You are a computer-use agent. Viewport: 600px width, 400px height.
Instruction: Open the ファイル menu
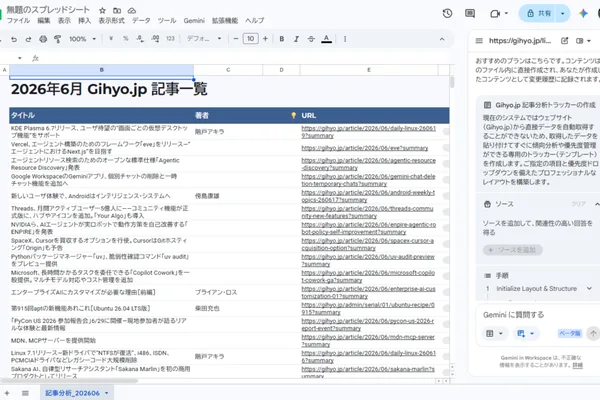pos(18,21)
